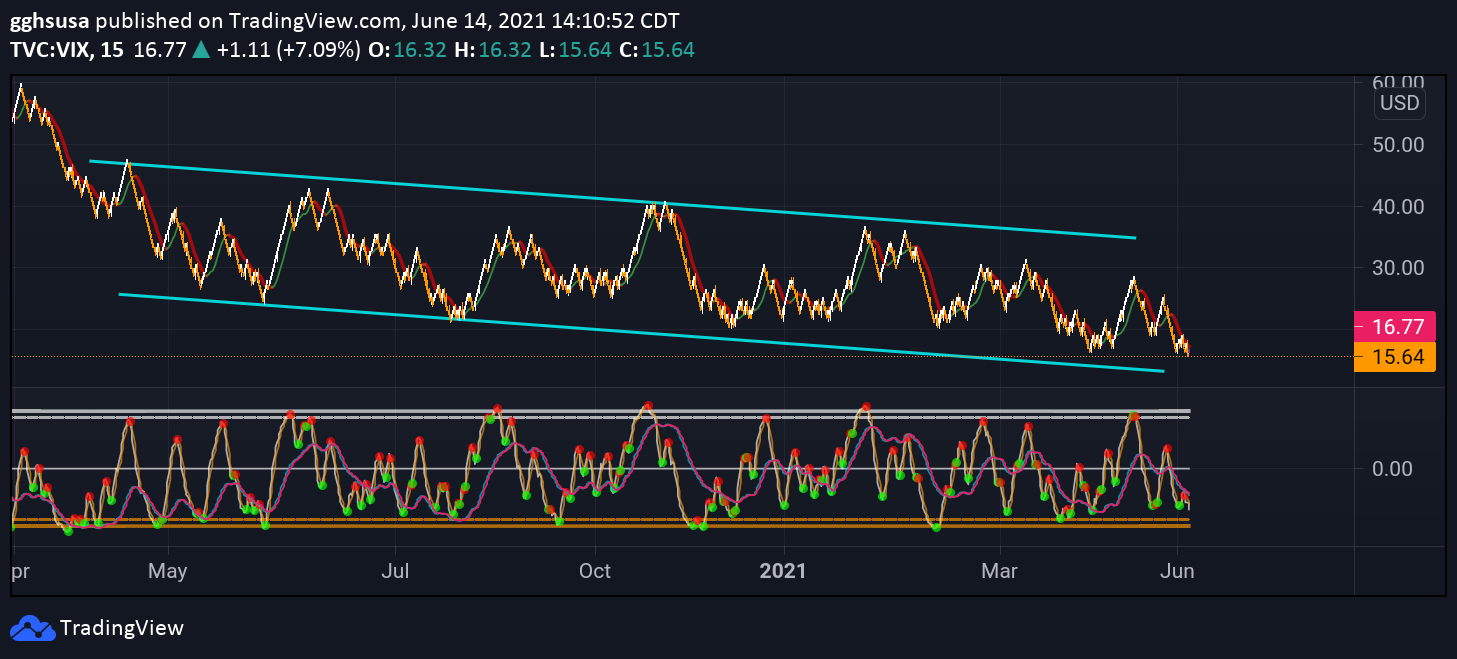Click the TradingView wordmark text at bottom
Image resolution: width=1457 pixels, height=659 pixels.
click(x=122, y=628)
